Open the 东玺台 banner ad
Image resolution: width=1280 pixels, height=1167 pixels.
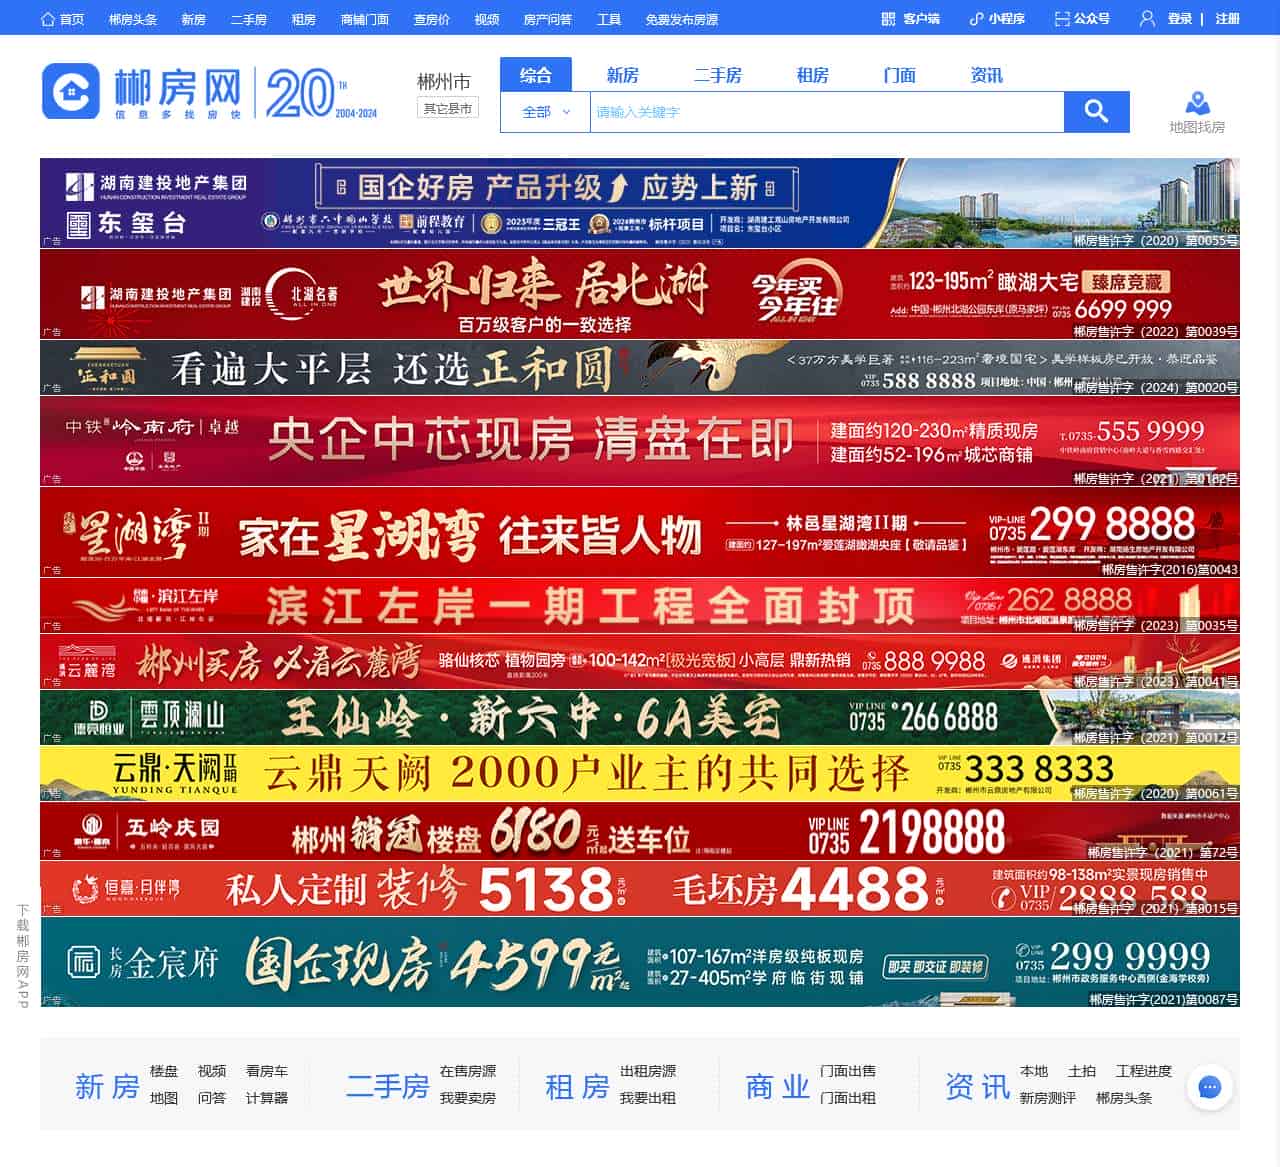tap(640, 203)
